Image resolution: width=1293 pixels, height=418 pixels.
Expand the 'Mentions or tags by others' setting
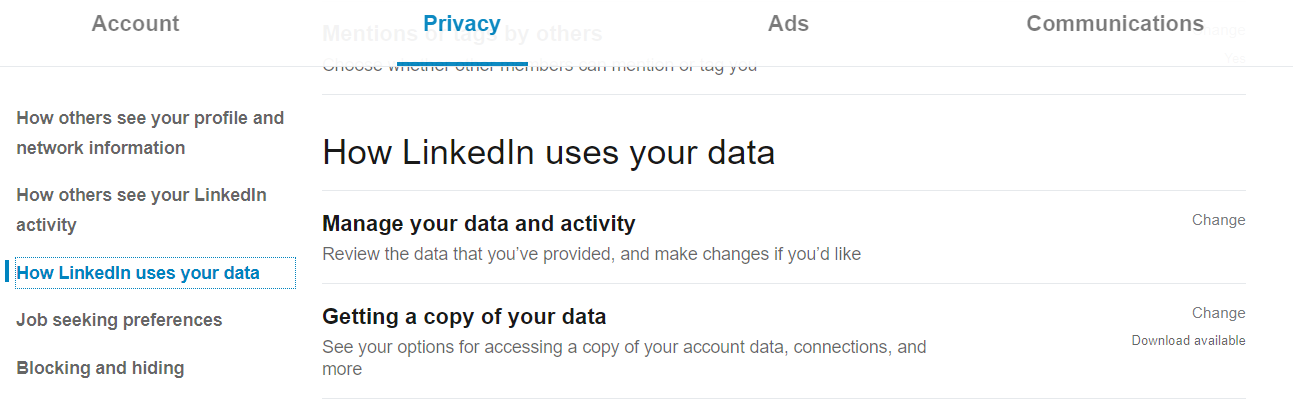pos(462,38)
